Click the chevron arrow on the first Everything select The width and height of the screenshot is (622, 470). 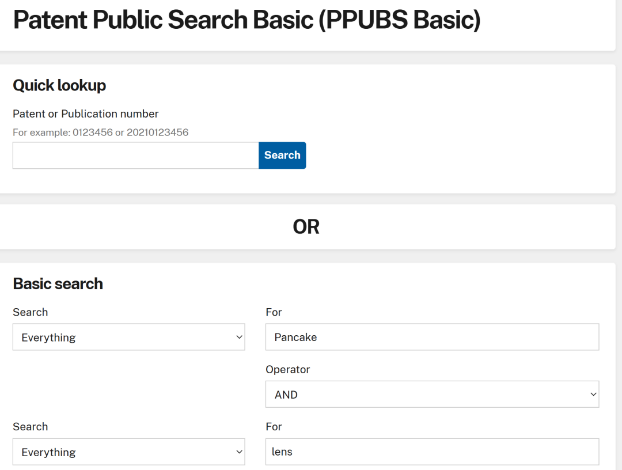coord(238,338)
